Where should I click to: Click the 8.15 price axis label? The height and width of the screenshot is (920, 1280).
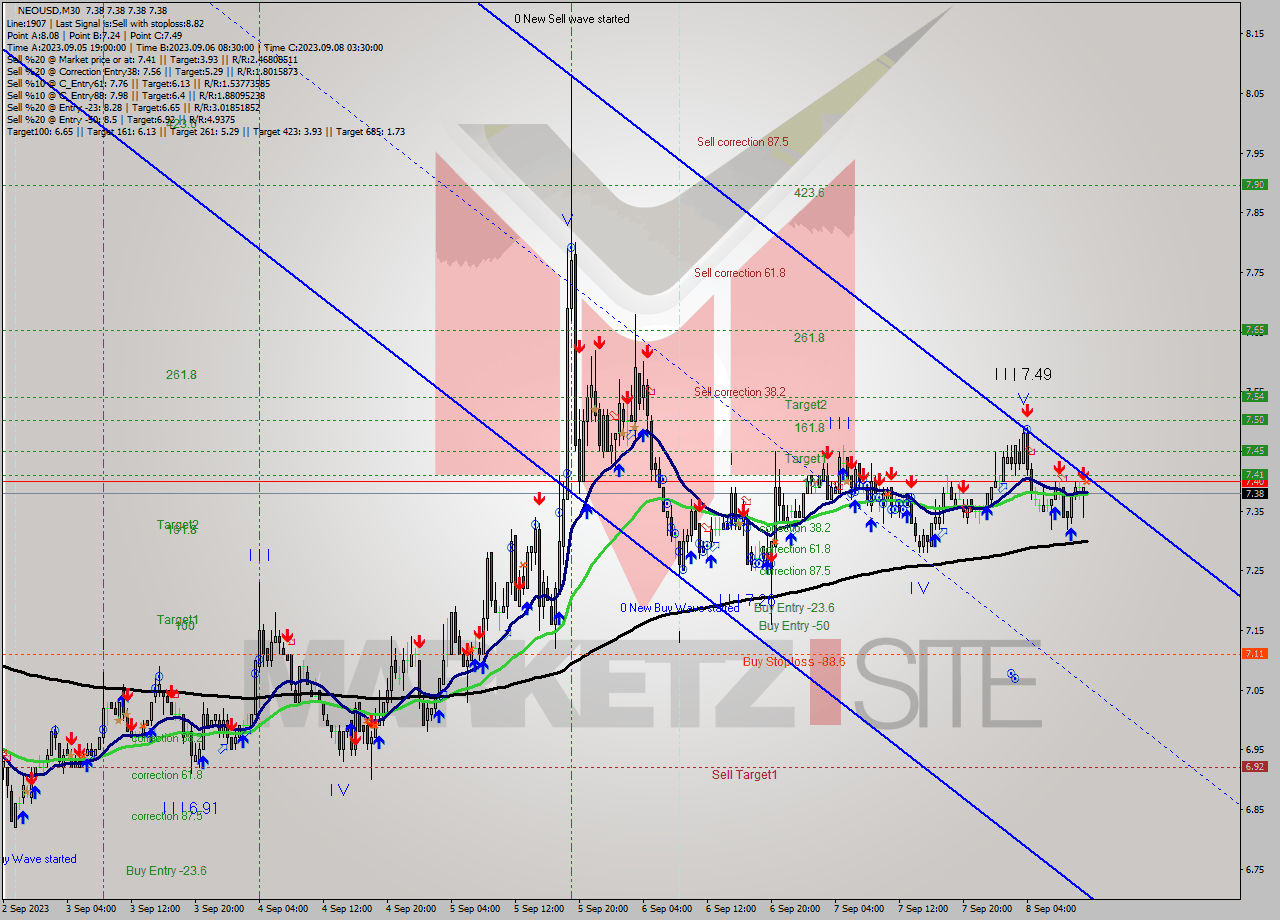point(1255,34)
